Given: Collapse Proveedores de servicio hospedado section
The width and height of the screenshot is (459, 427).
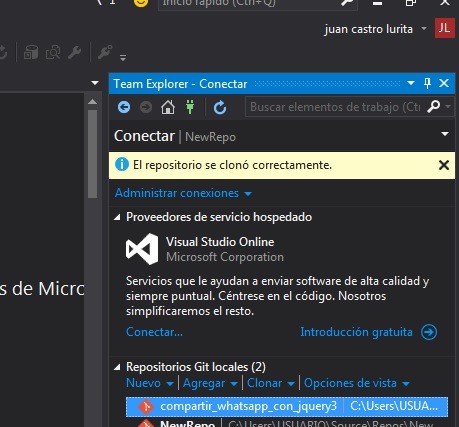Looking at the screenshot, I should click(117, 217).
